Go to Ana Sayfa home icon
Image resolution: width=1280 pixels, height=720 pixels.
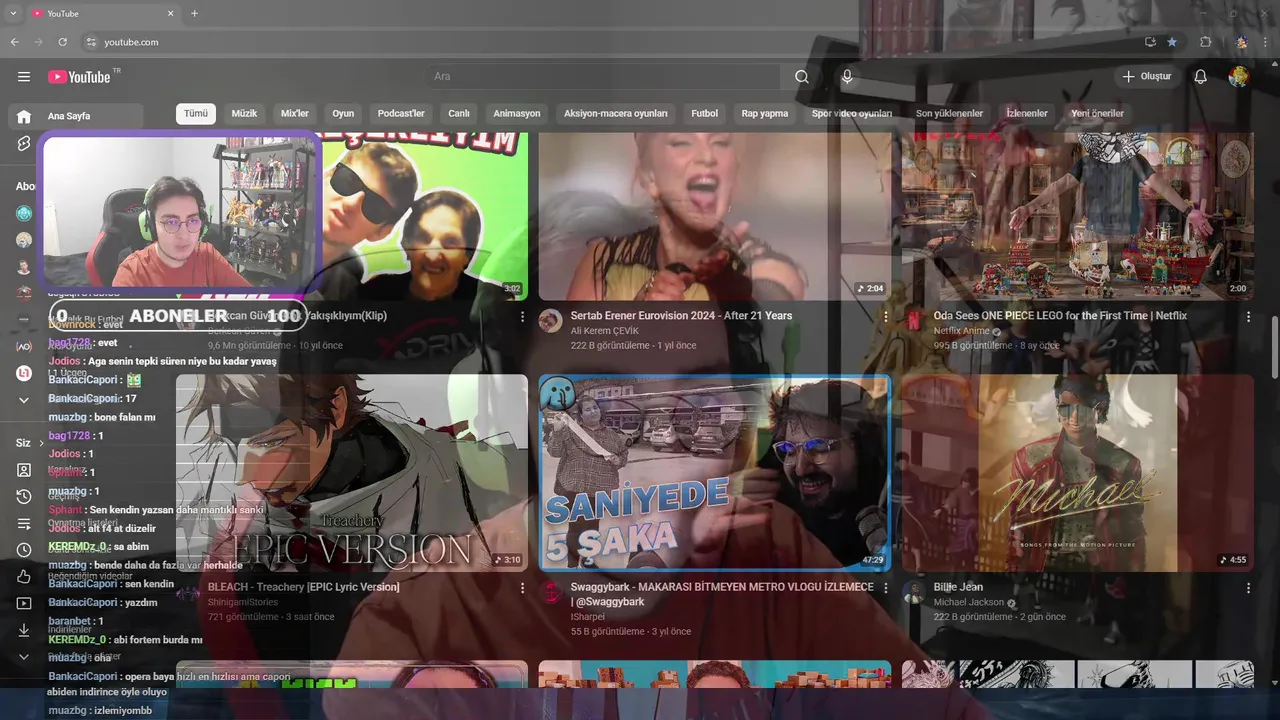(24, 116)
